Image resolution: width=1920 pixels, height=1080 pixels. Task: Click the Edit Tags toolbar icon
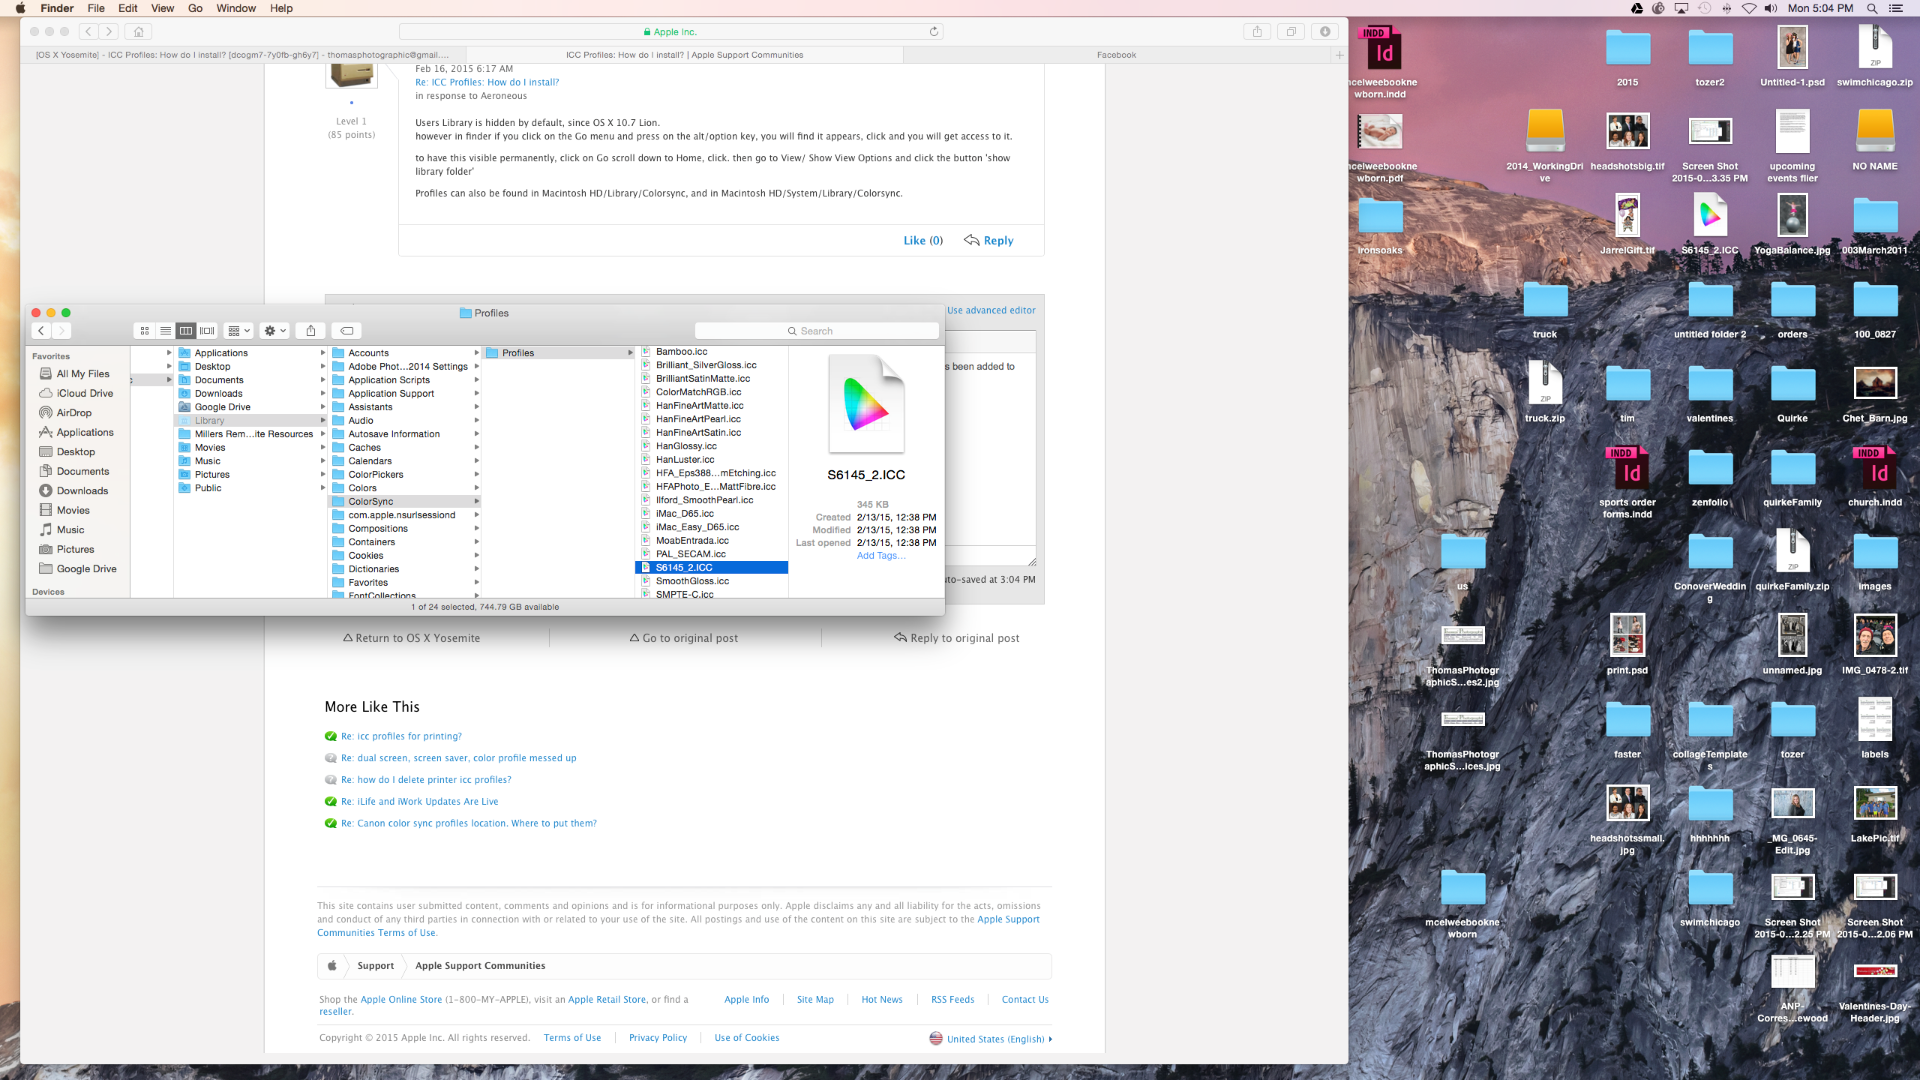click(347, 331)
